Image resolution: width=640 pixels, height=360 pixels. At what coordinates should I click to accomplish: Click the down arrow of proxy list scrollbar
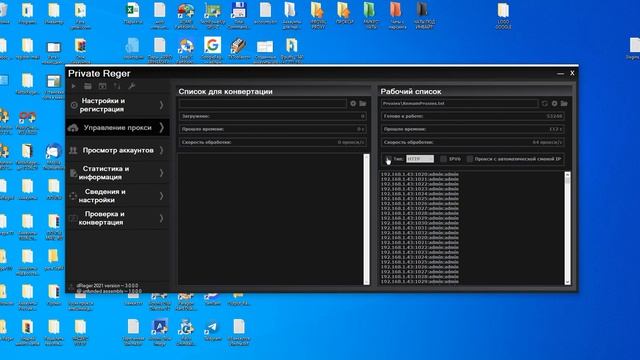pos(567,282)
